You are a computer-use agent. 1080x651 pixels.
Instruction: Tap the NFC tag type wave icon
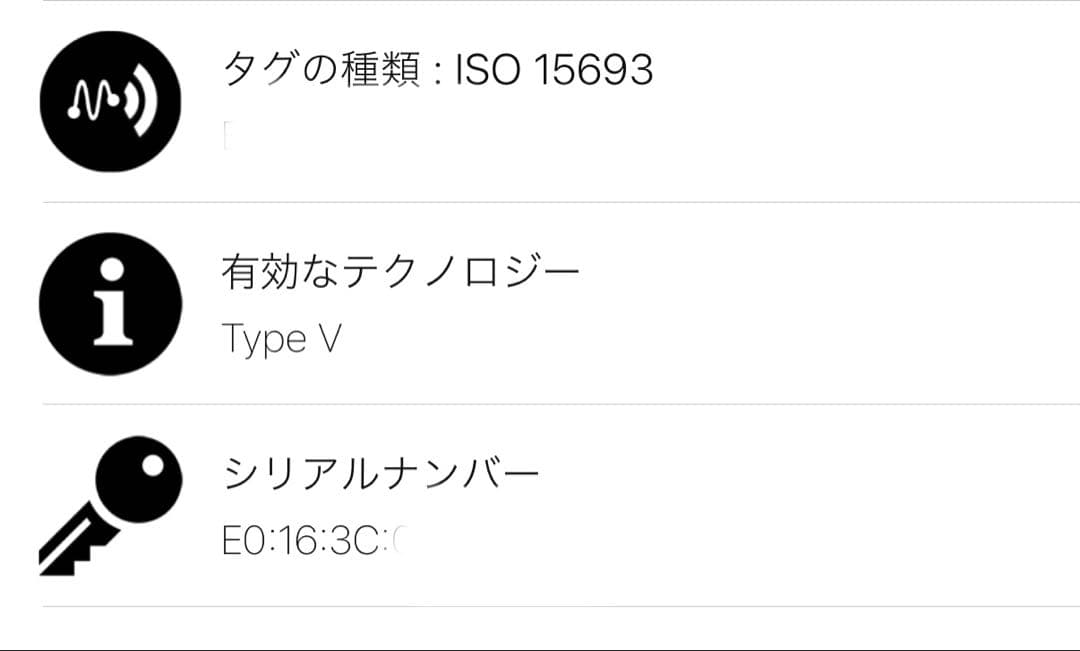[x=110, y=101]
